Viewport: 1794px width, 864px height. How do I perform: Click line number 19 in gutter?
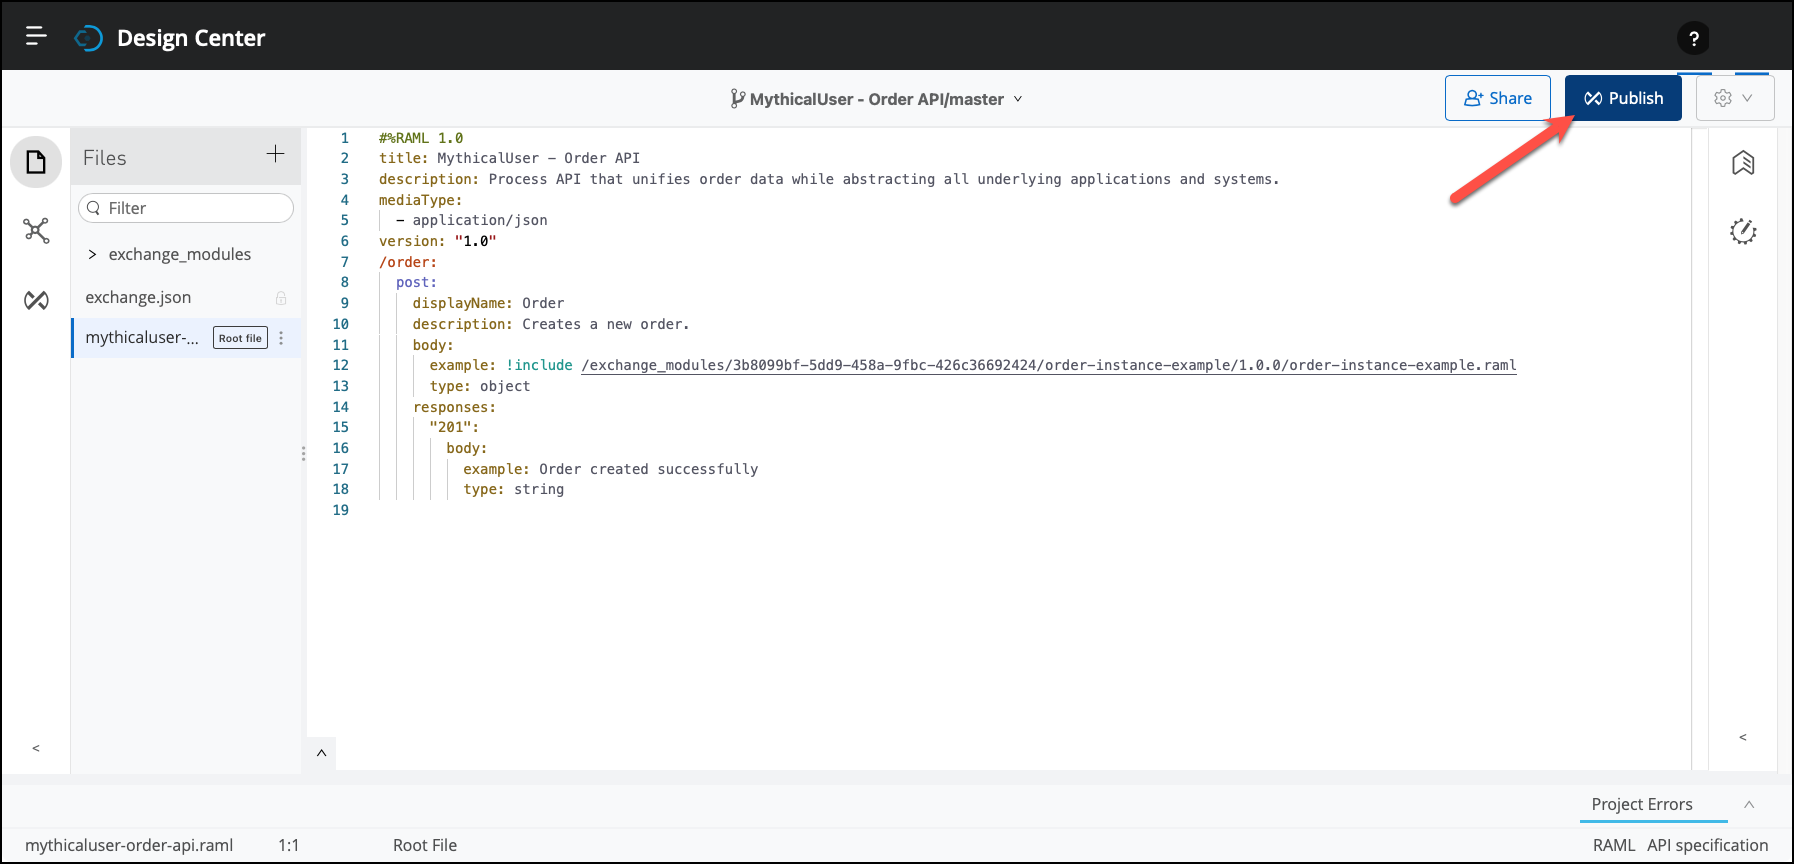pyautogui.click(x=341, y=510)
